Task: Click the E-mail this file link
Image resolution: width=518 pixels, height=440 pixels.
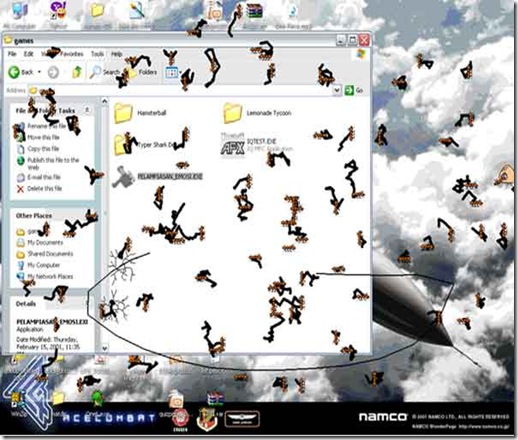Action: click(x=44, y=177)
